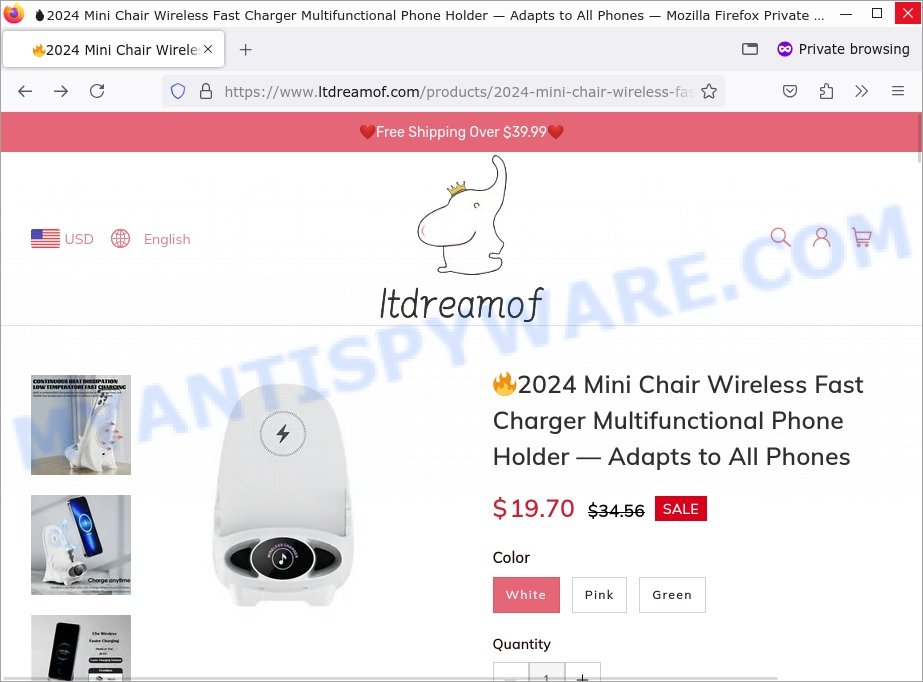Expand the toolbar overflow chevron menu
Image resolution: width=923 pixels, height=682 pixels.
pos(861,91)
